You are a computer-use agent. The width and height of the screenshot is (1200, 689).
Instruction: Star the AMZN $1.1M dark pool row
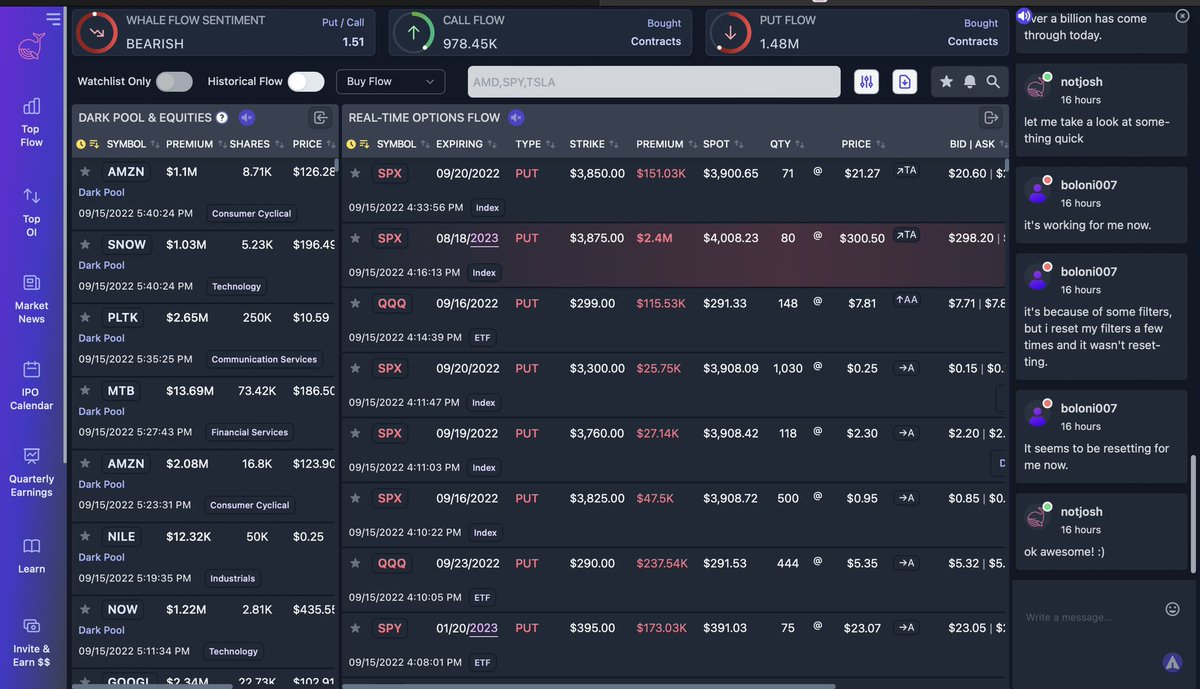(86, 172)
